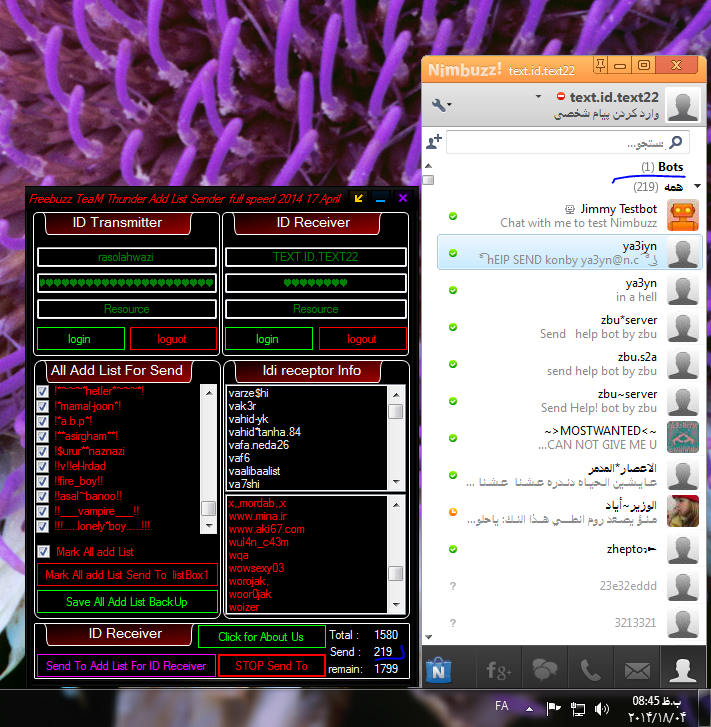Open the Facebook Google social icon

click(498, 670)
